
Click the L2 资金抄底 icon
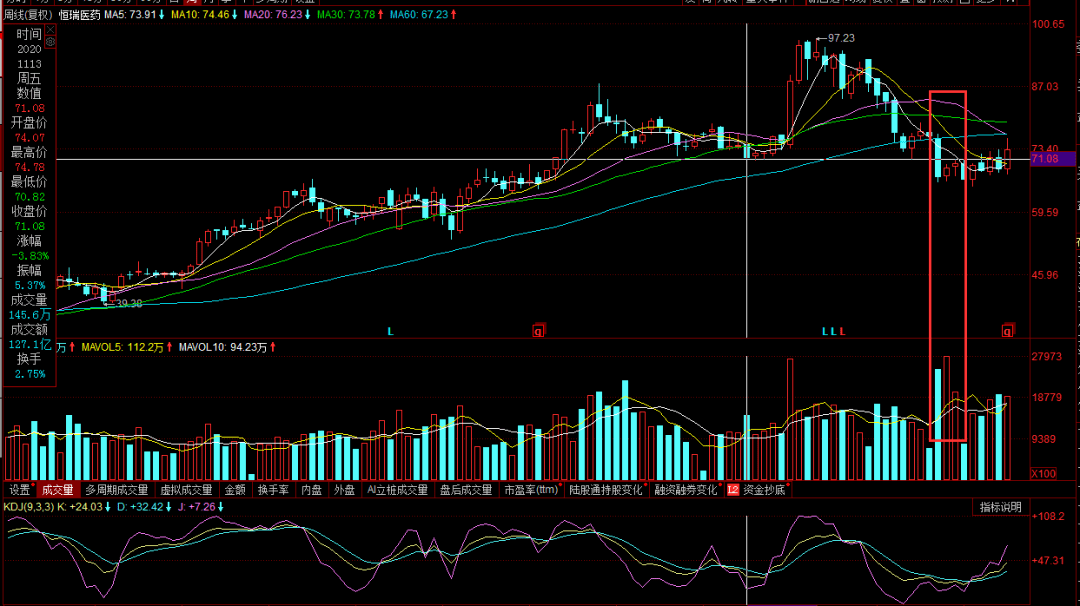pos(732,490)
